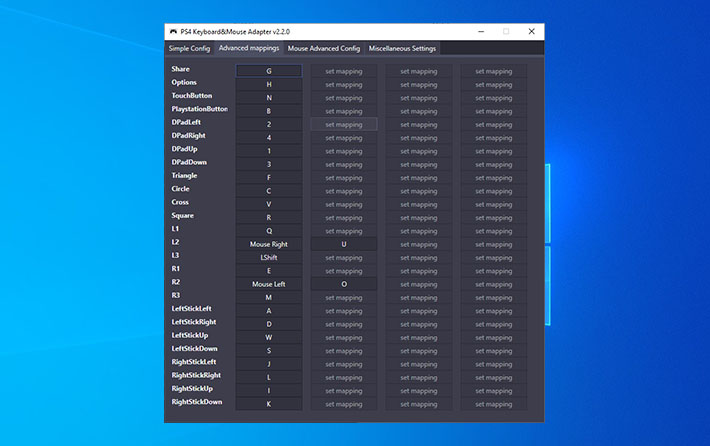The width and height of the screenshot is (710, 446).
Task: Select the Advanced mappings tab
Action: [249, 48]
